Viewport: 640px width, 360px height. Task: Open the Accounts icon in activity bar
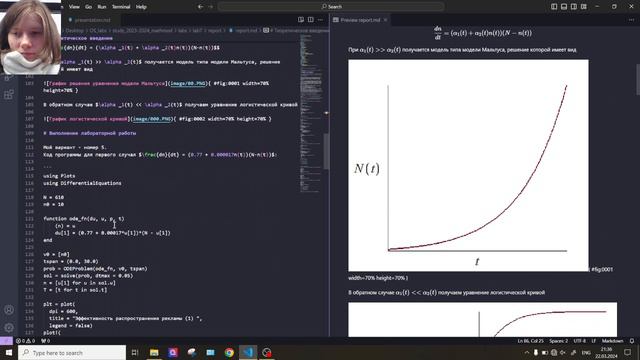click(9, 310)
